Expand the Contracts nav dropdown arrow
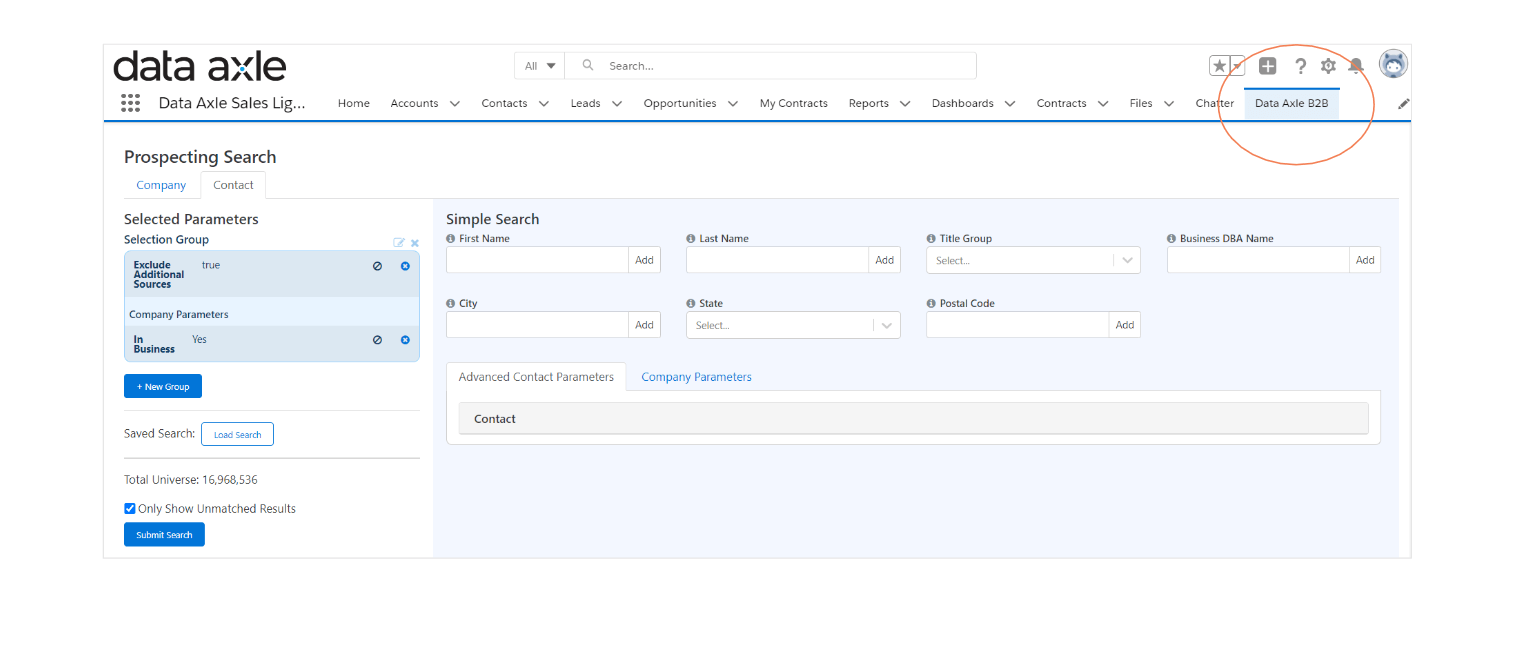1514x669 pixels. [1103, 103]
